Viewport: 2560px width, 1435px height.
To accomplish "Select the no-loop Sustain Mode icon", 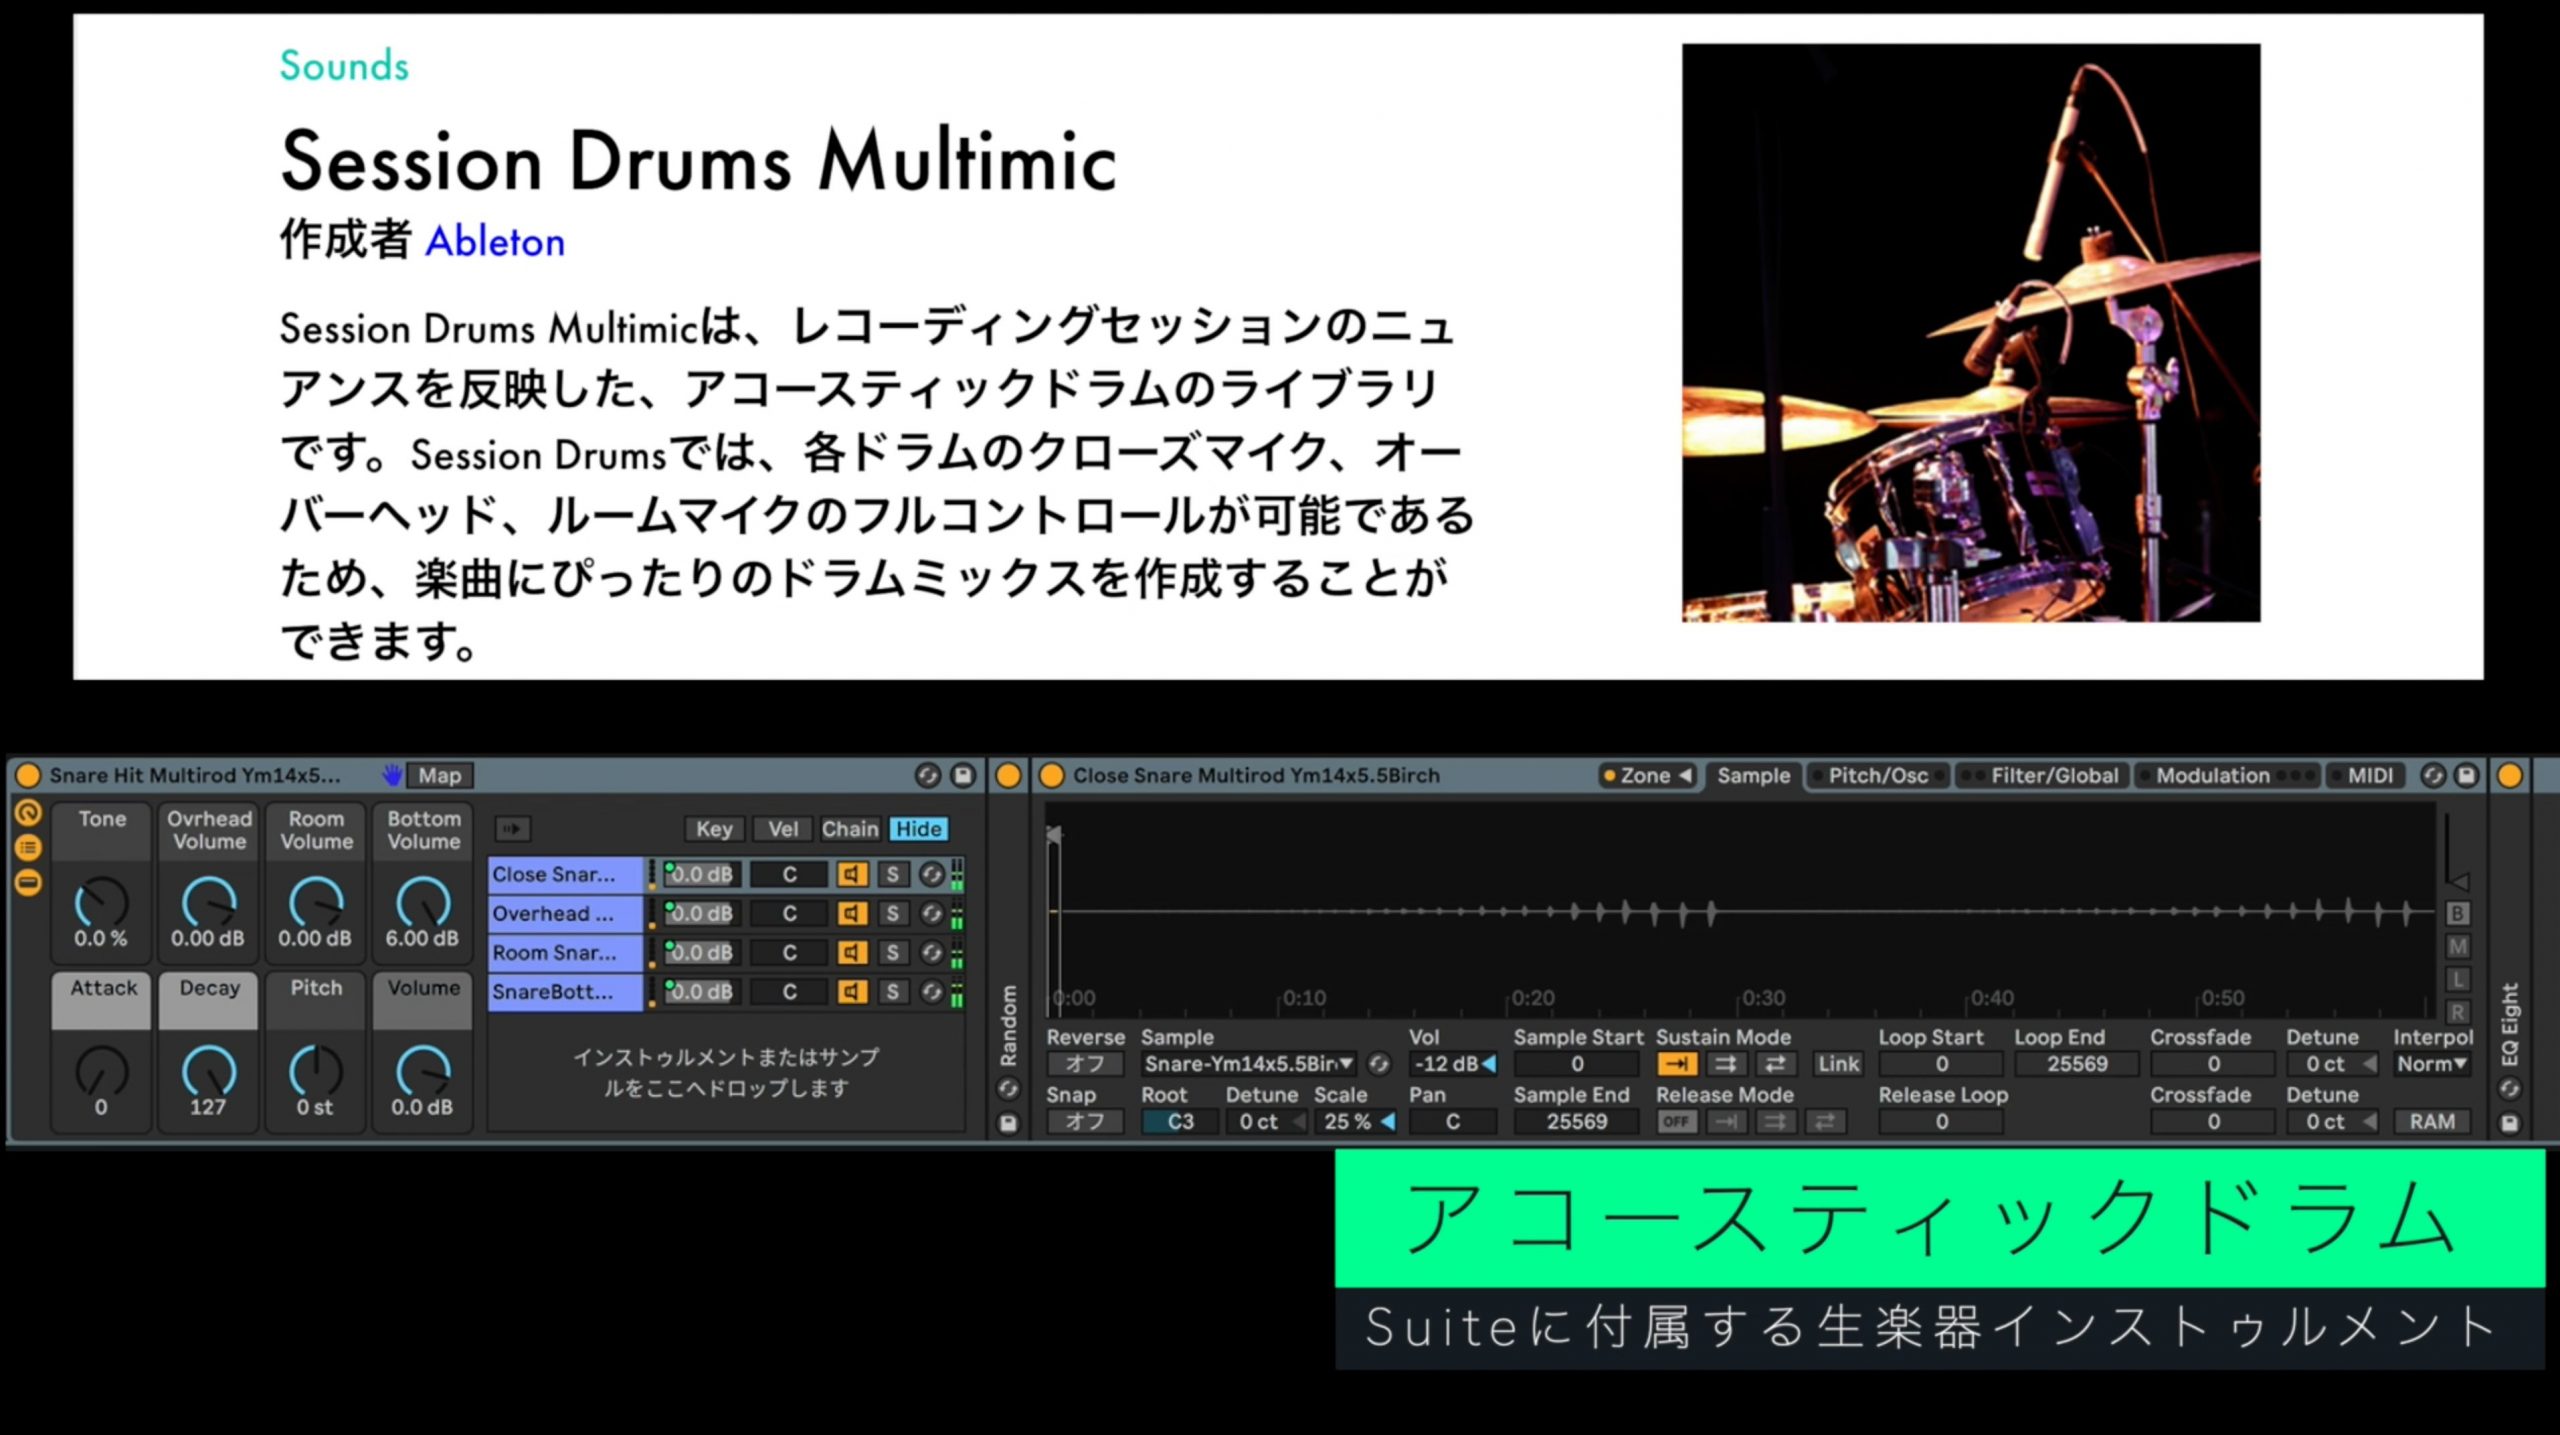I will (x=1678, y=1064).
